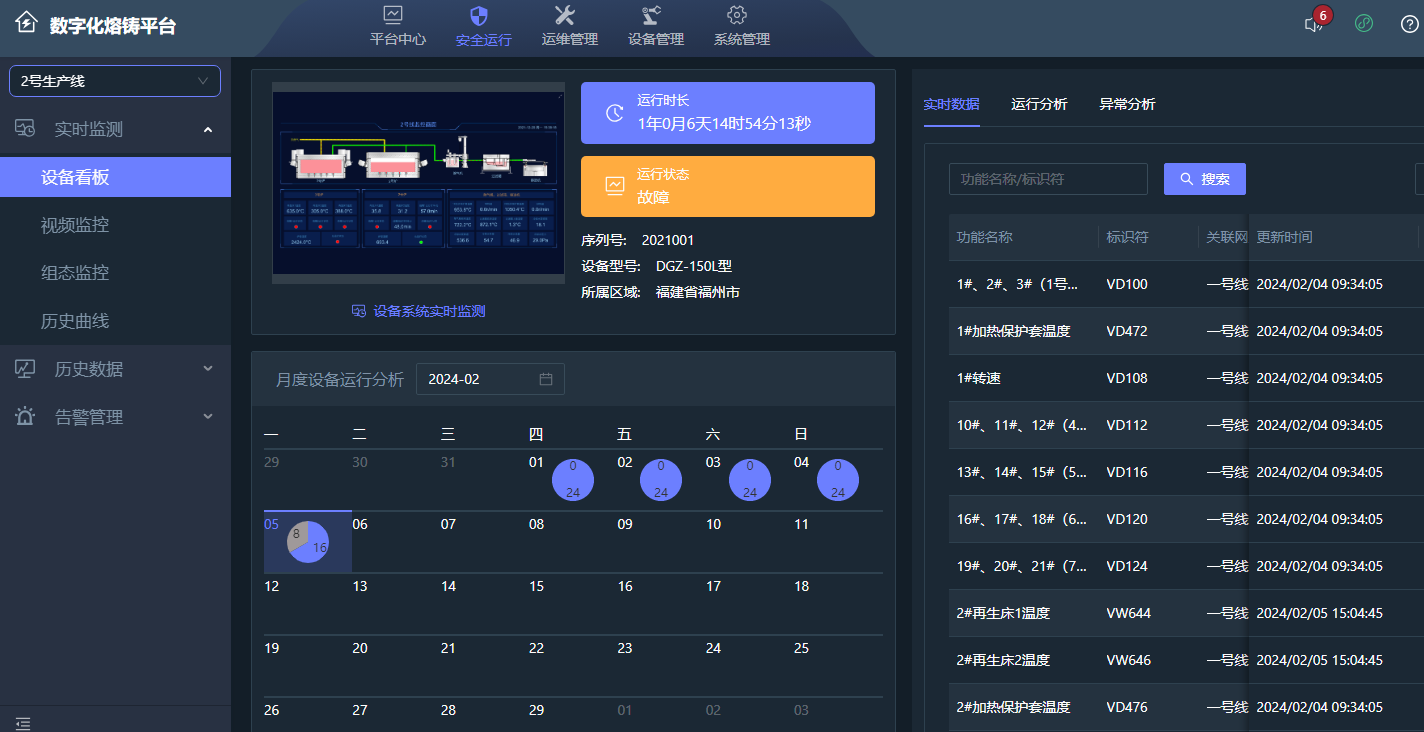This screenshot has height=732, width=1424.
Task: Open the calendar icon beside 2024-02
Action: [x=548, y=379]
